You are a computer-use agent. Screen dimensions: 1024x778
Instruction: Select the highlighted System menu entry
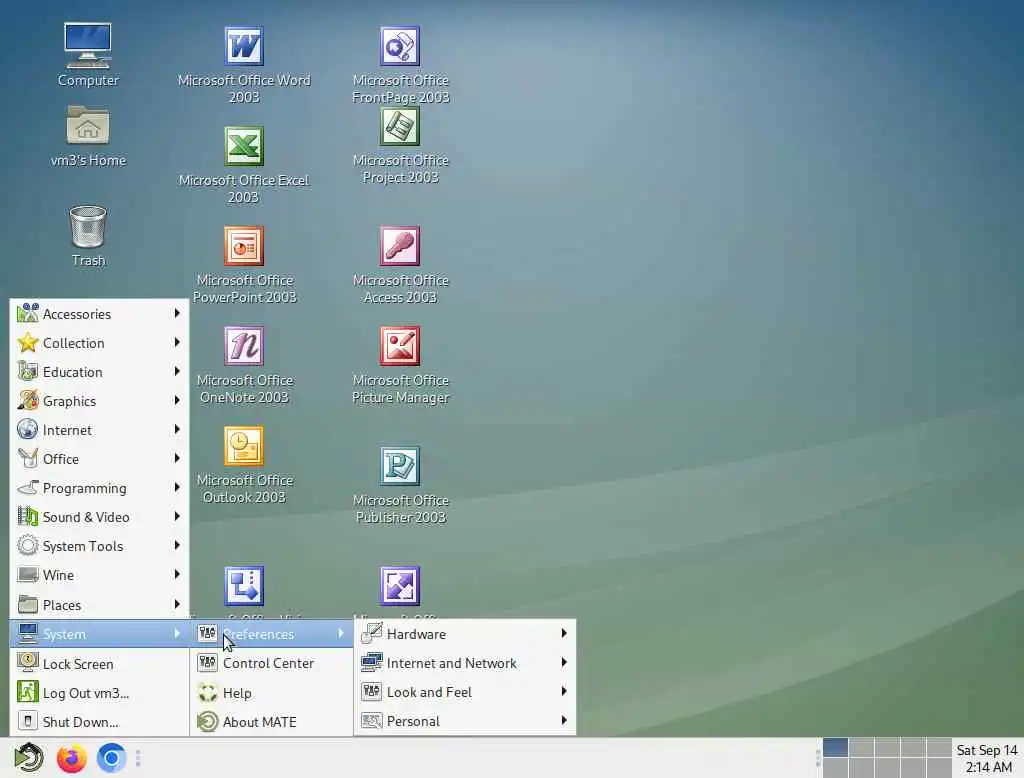coord(99,634)
